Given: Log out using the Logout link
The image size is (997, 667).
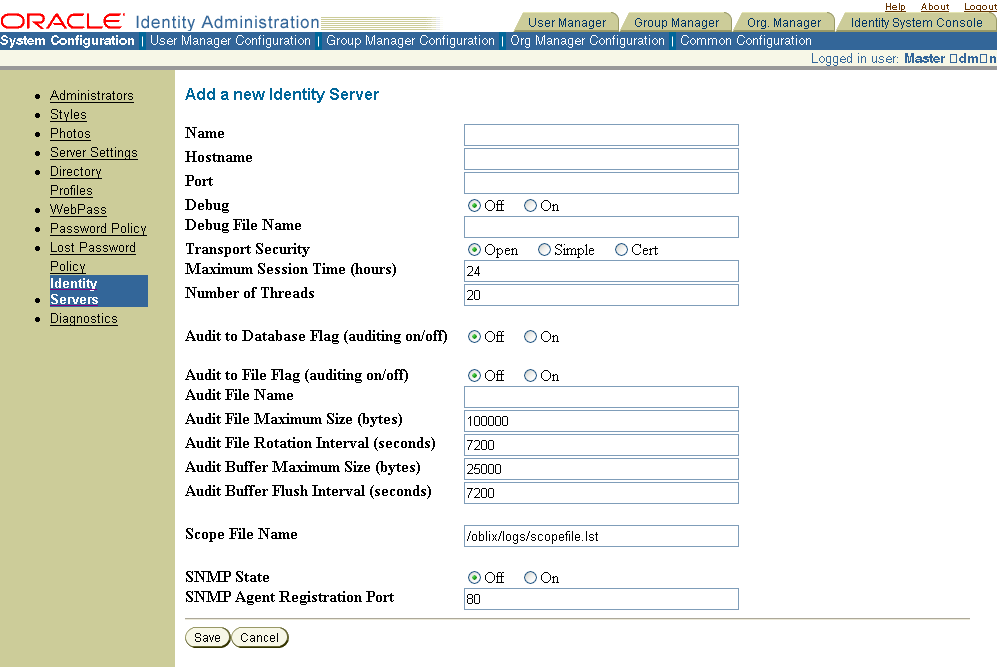Looking at the screenshot, I should click(x=980, y=7).
